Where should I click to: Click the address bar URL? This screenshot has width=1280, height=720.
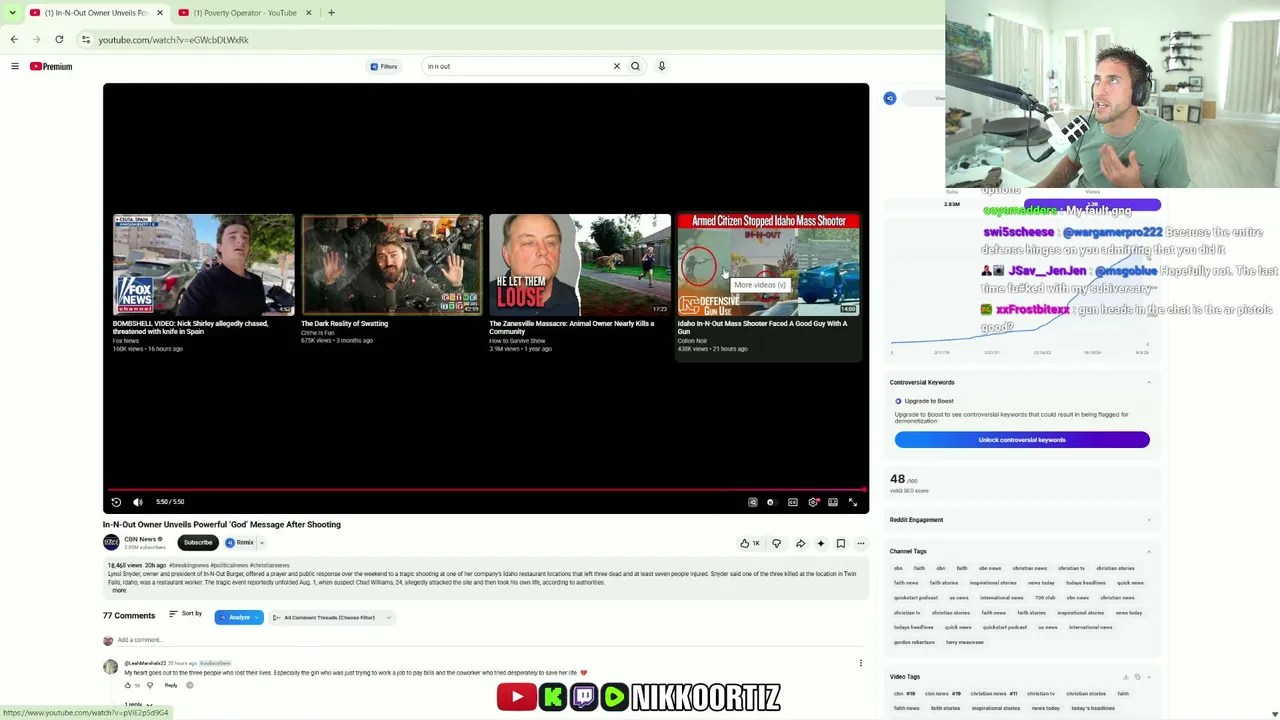point(173,40)
